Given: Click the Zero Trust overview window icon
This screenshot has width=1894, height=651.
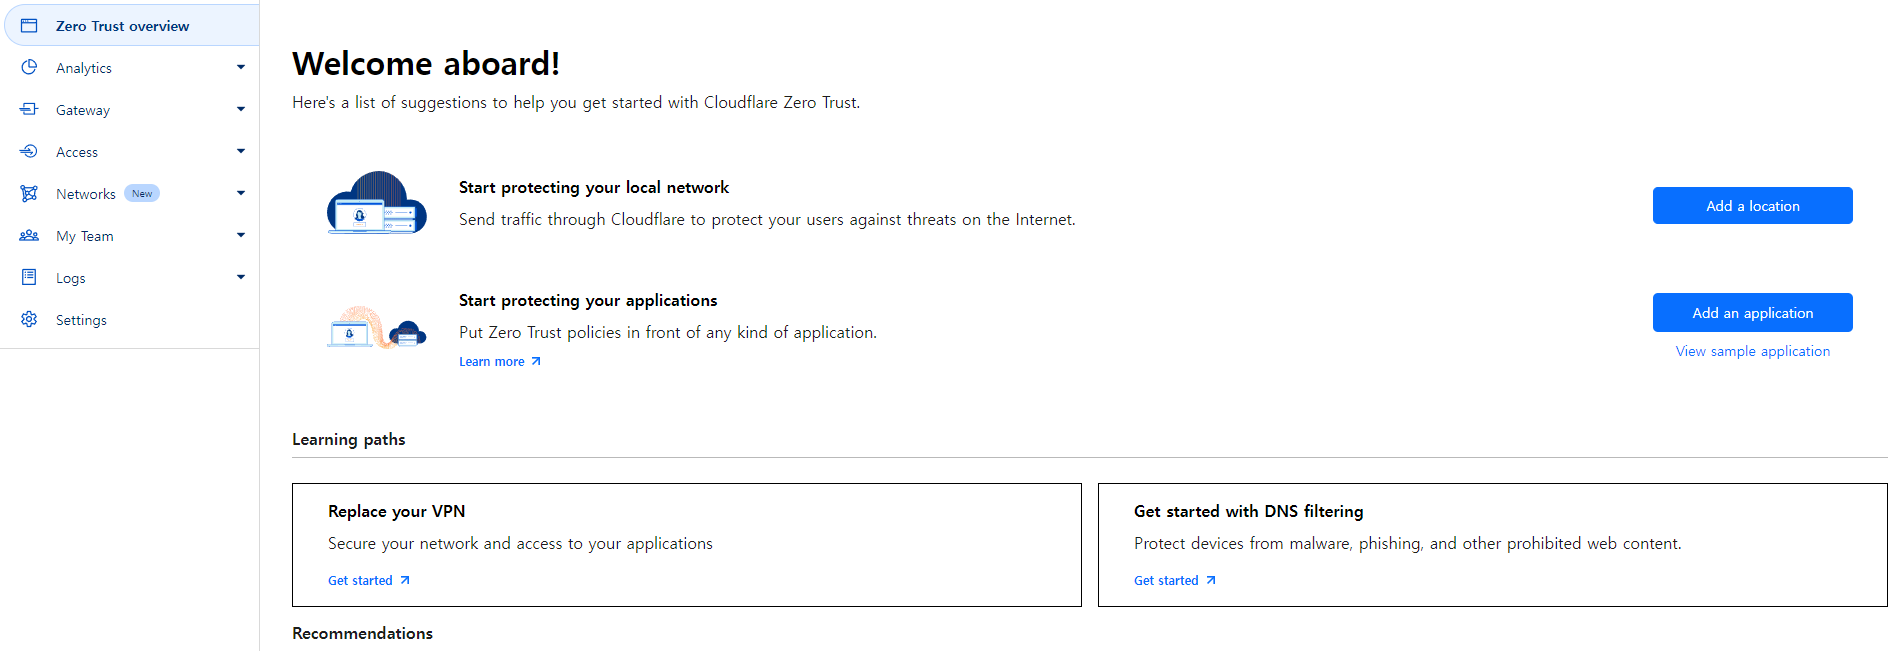Looking at the screenshot, I should [29, 26].
